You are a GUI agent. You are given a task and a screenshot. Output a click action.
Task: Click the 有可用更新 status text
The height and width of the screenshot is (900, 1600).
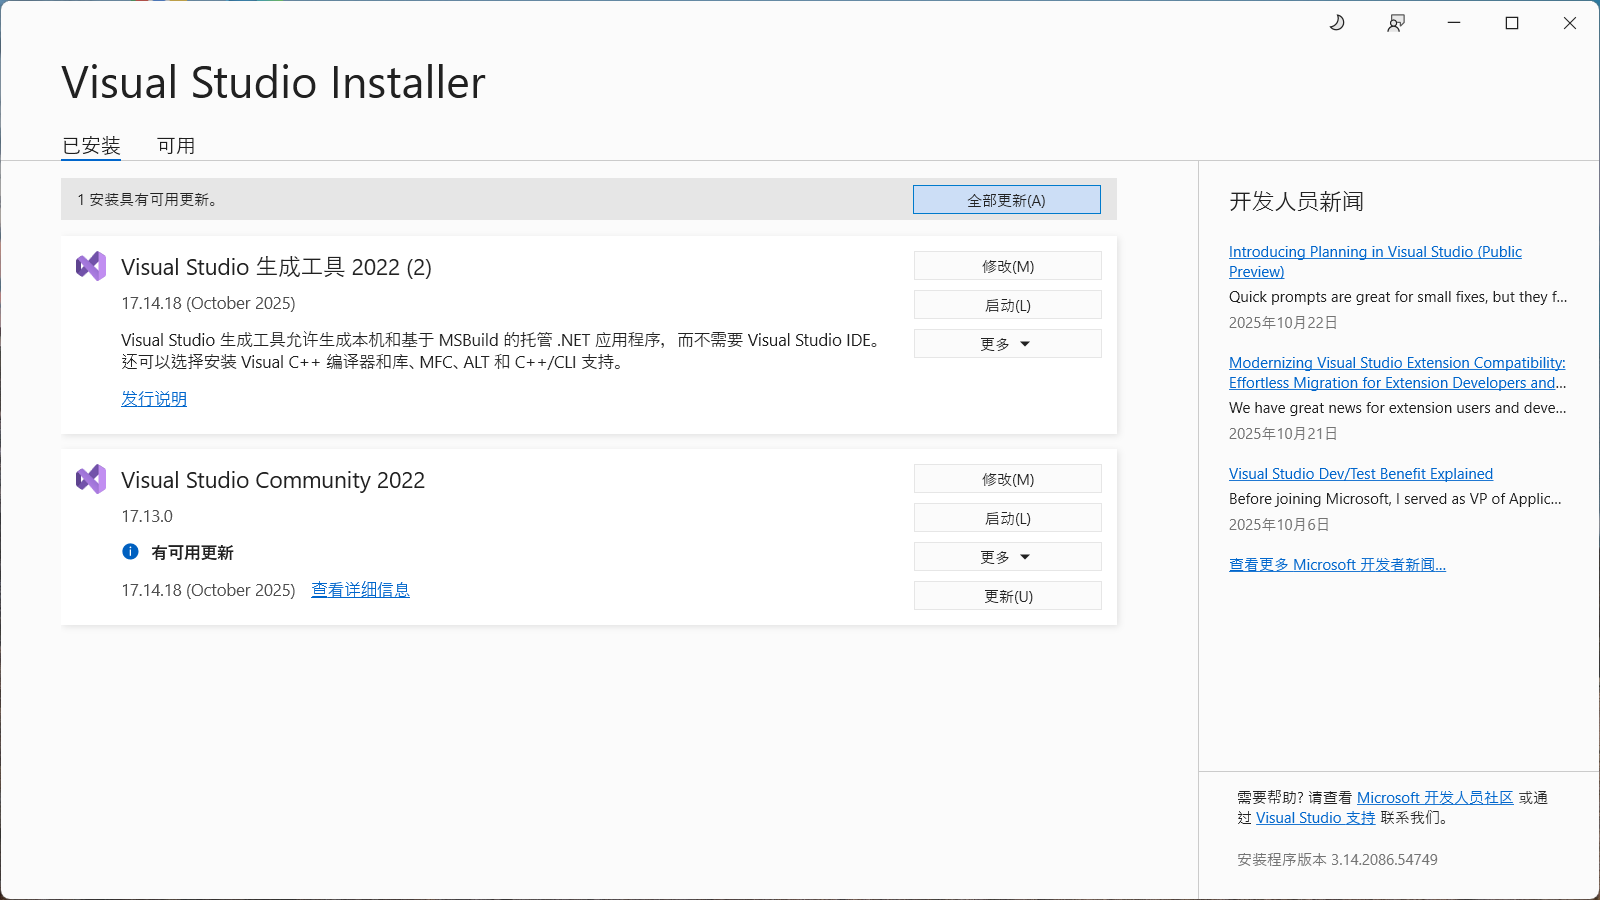click(x=192, y=553)
